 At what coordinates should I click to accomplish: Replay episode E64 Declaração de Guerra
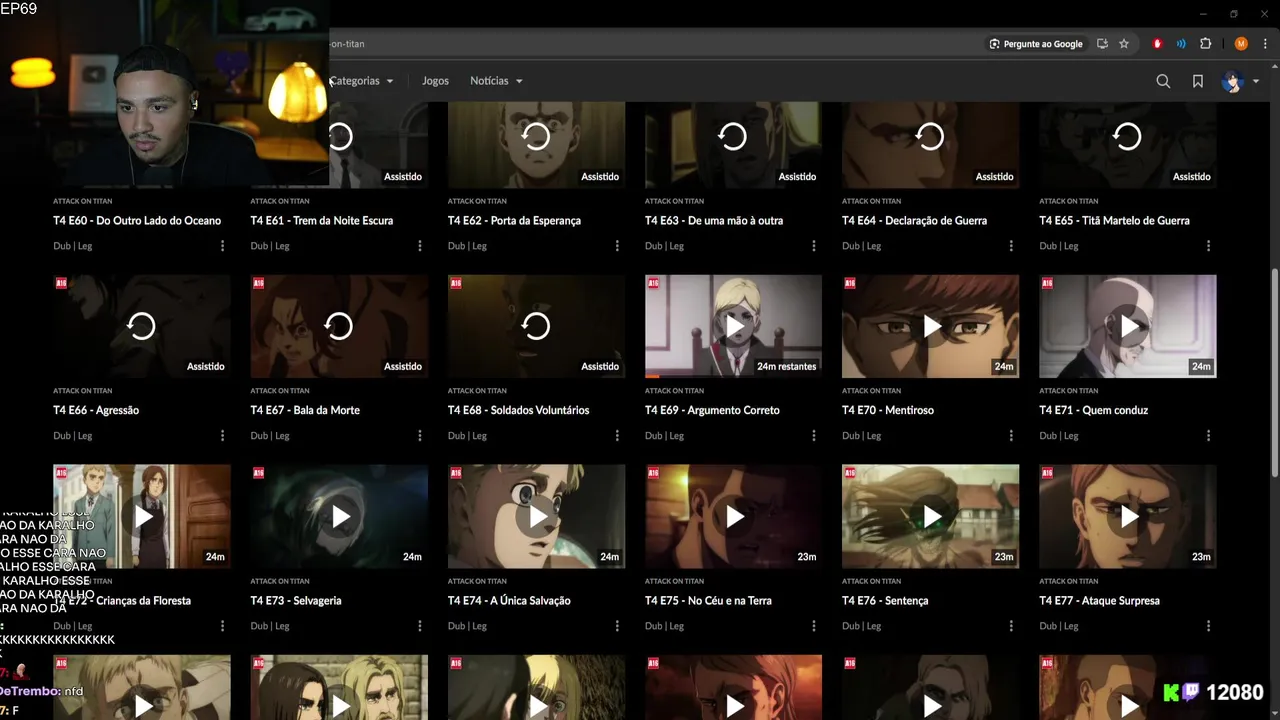[x=930, y=137]
